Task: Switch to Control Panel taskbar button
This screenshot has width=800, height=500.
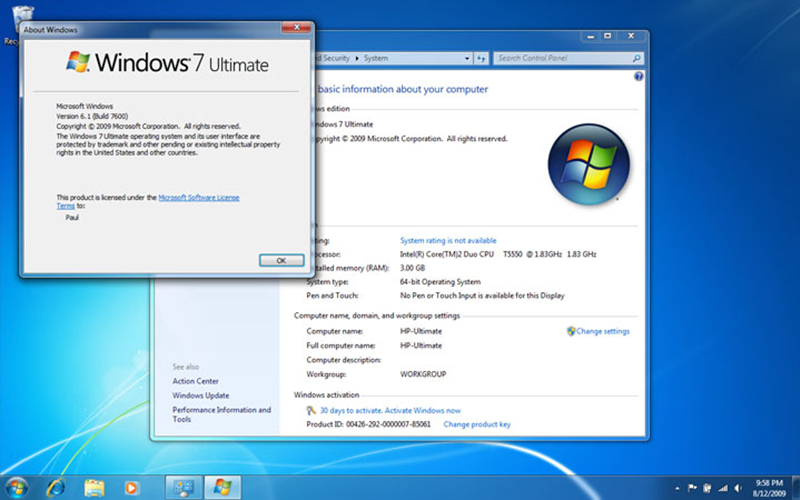Action: (184, 487)
